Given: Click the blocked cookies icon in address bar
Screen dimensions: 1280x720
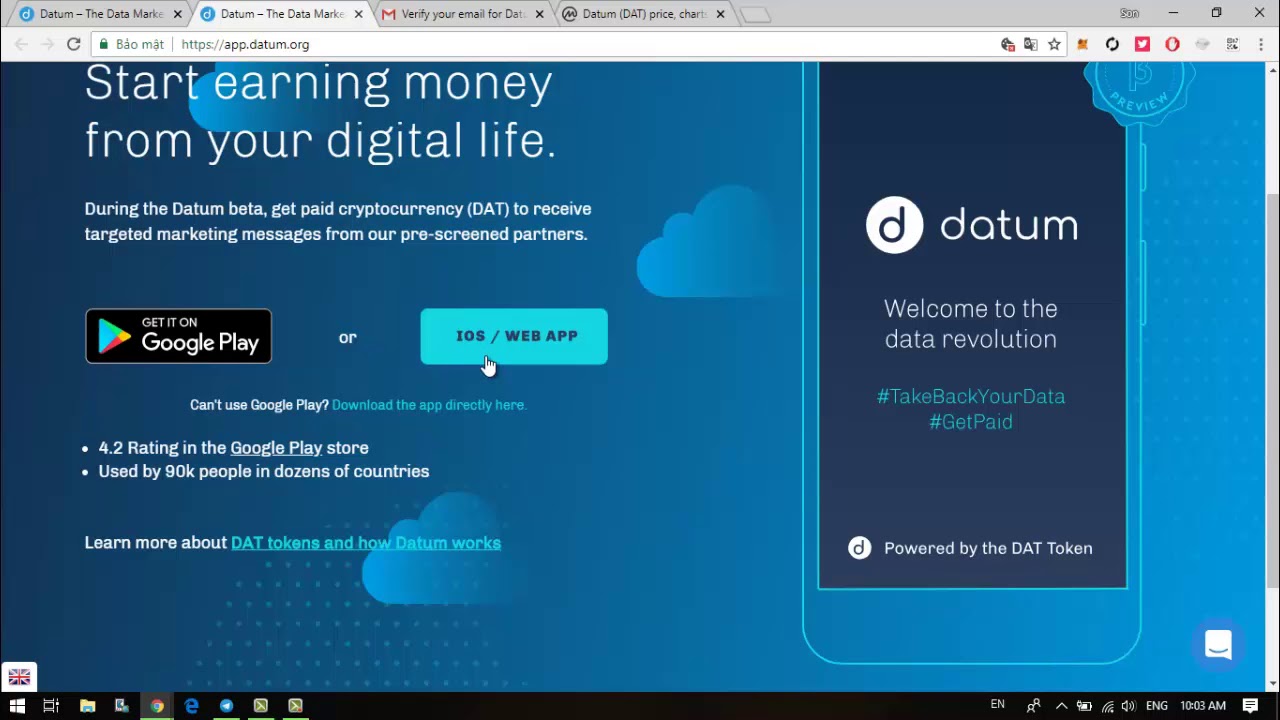Looking at the screenshot, I should [1008, 44].
